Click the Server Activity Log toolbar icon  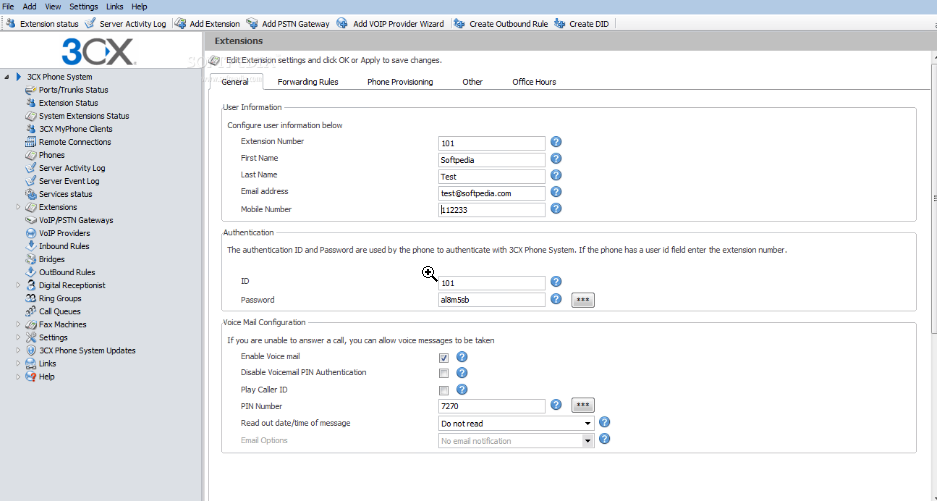(x=91, y=23)
